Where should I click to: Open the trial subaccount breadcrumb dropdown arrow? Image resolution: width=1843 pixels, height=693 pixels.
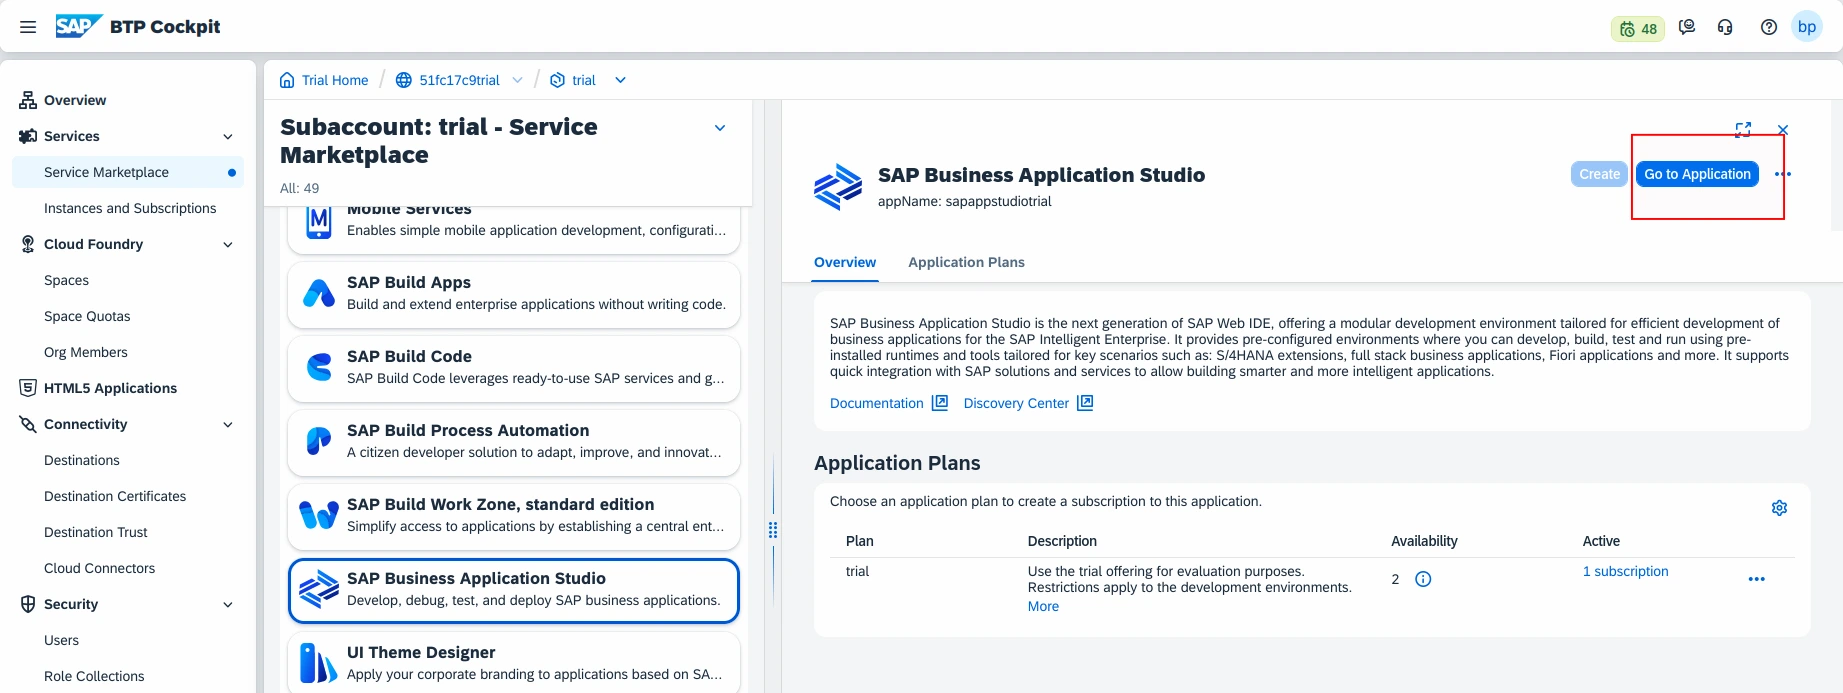[620, 80]
